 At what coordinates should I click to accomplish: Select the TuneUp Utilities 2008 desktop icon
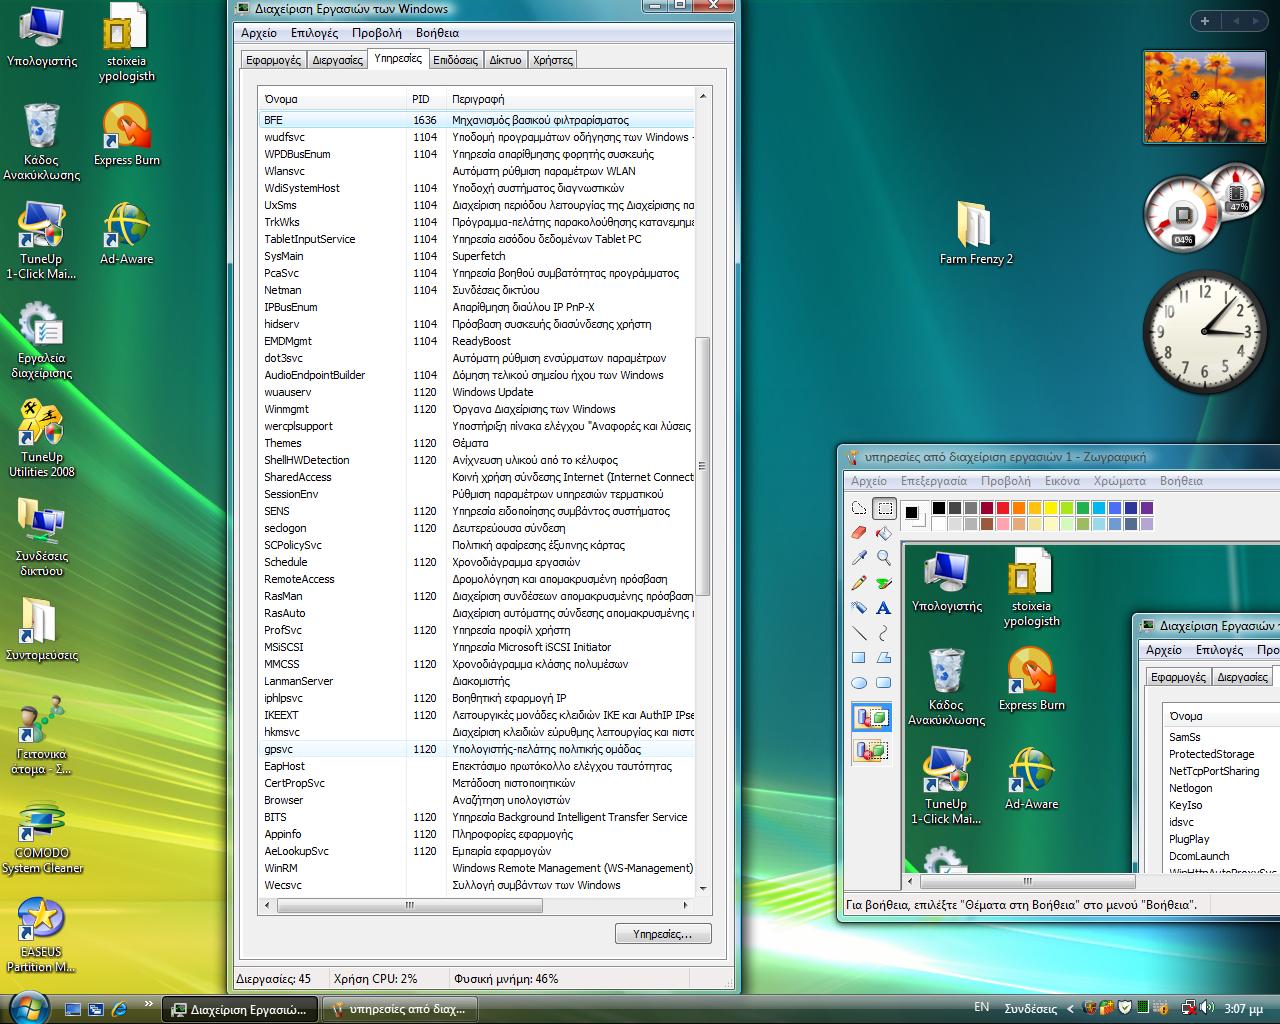point(41,439)
